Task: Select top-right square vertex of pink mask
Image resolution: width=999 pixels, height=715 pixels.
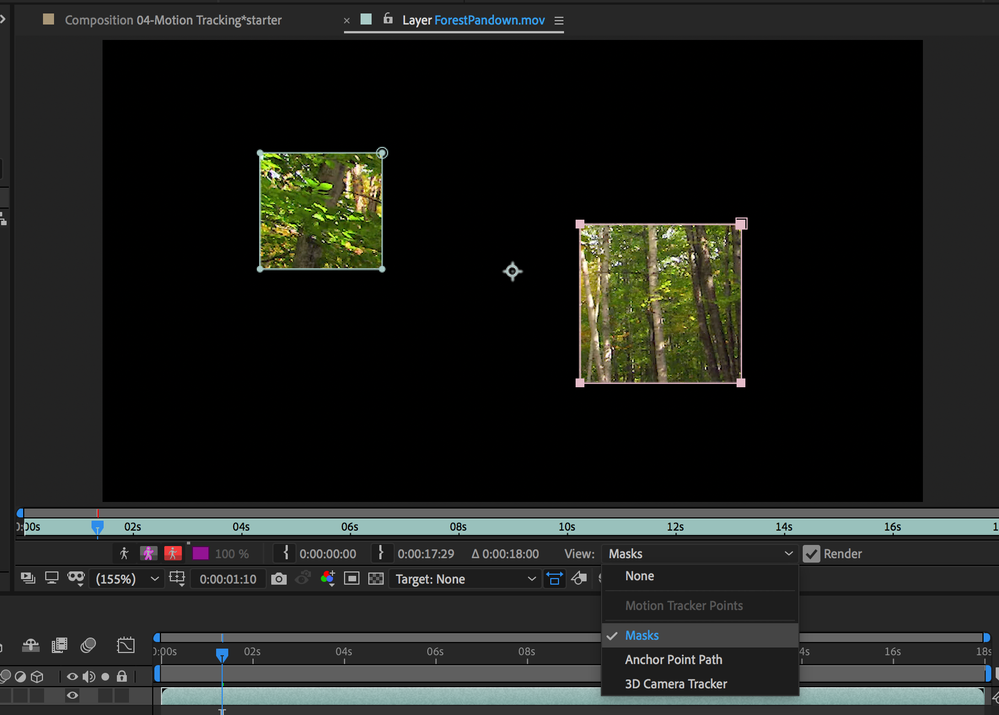Action: pyautogui.click(x=741, y=224)
